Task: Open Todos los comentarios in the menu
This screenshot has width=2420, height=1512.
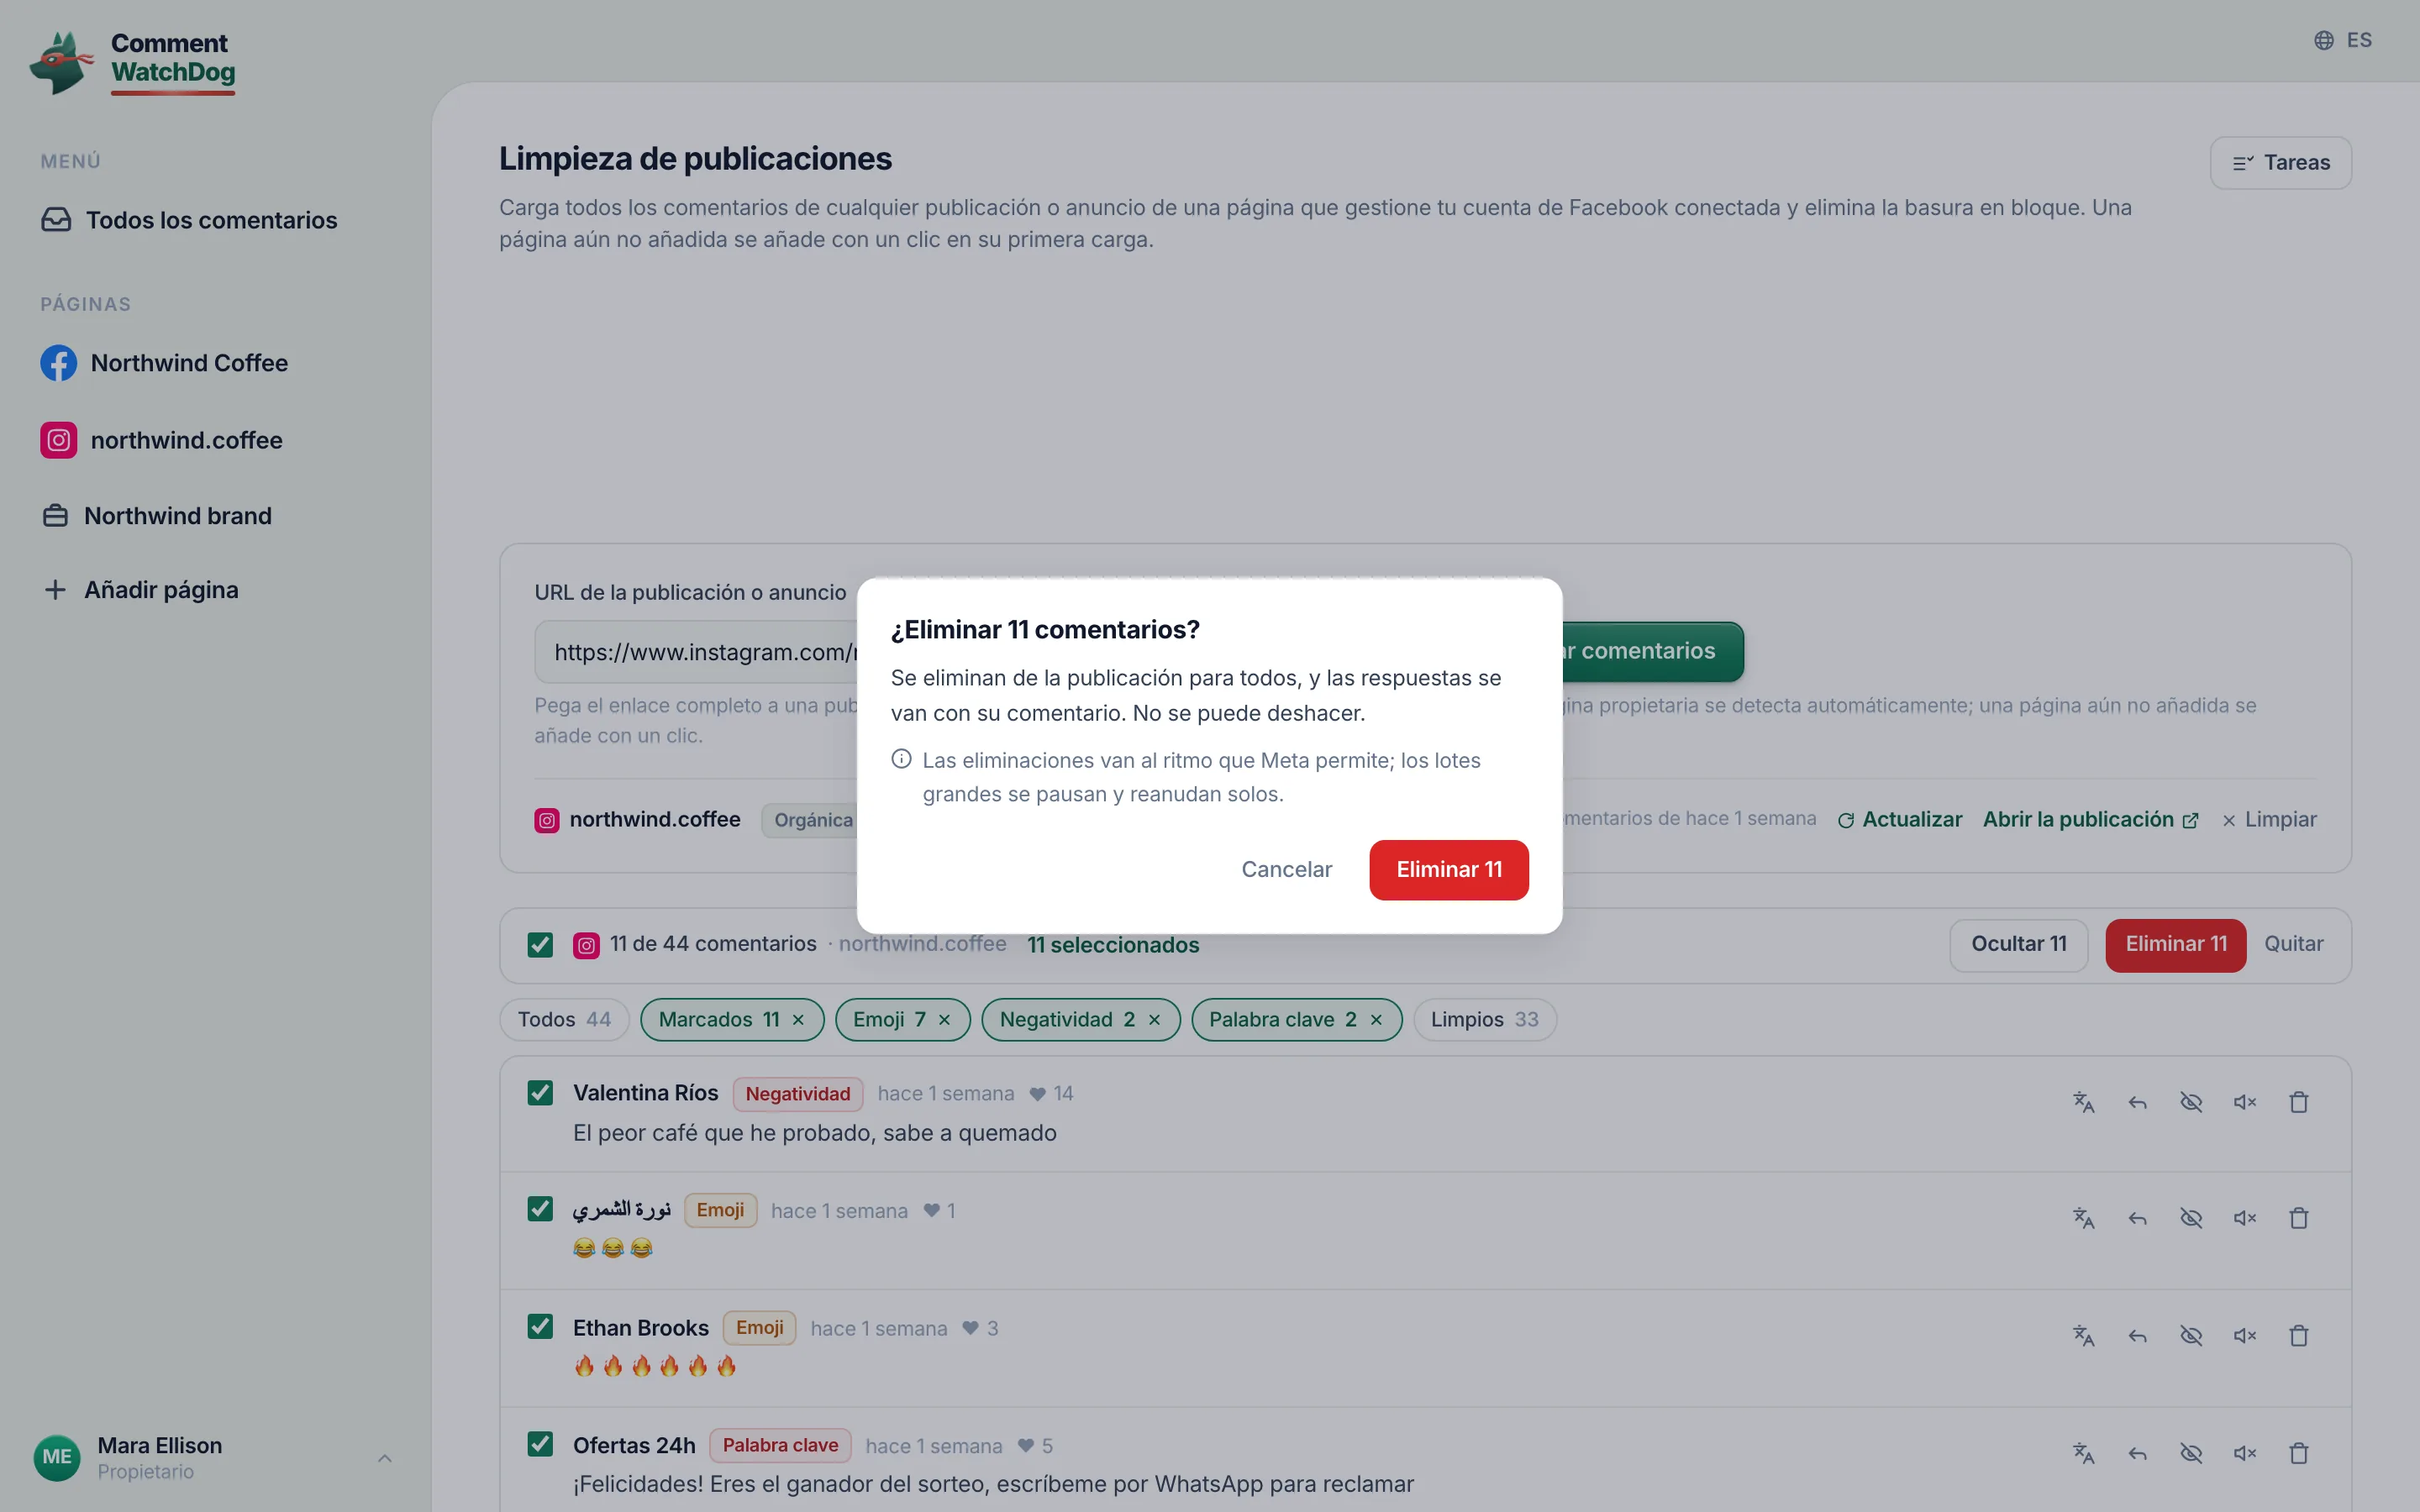Action: click(x=190, y=220)
